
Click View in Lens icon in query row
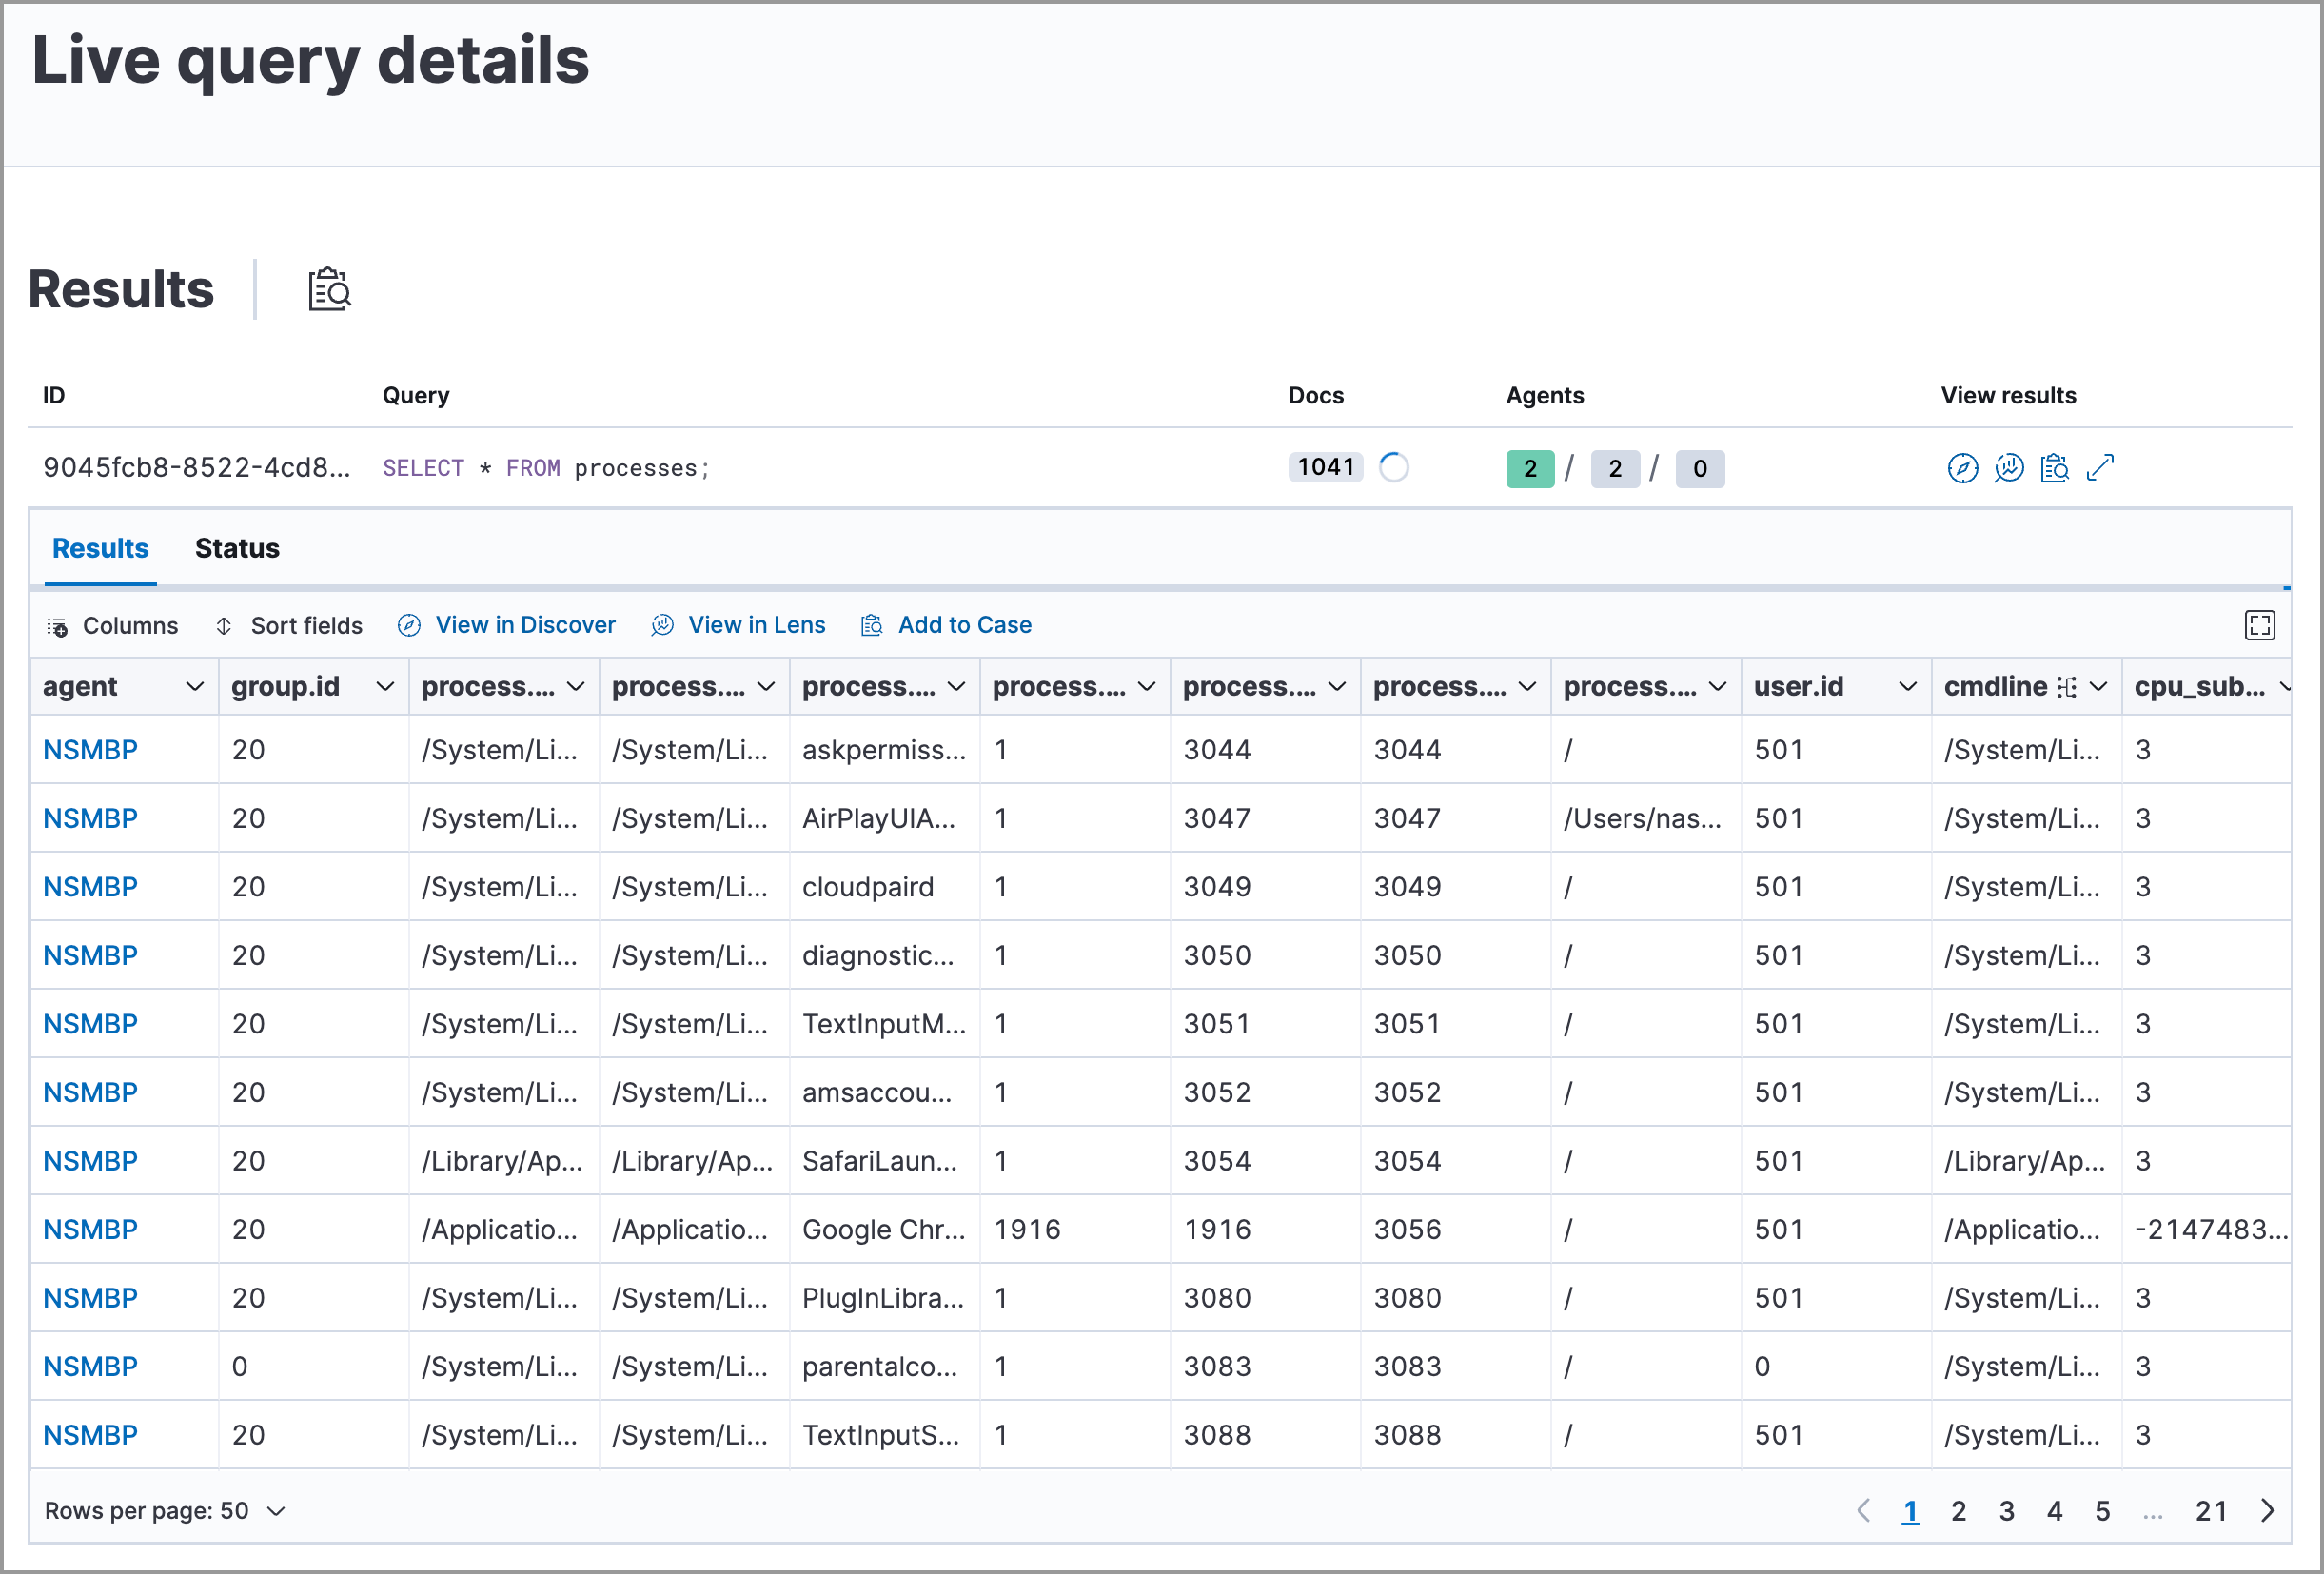click(x=2008, y=468)
